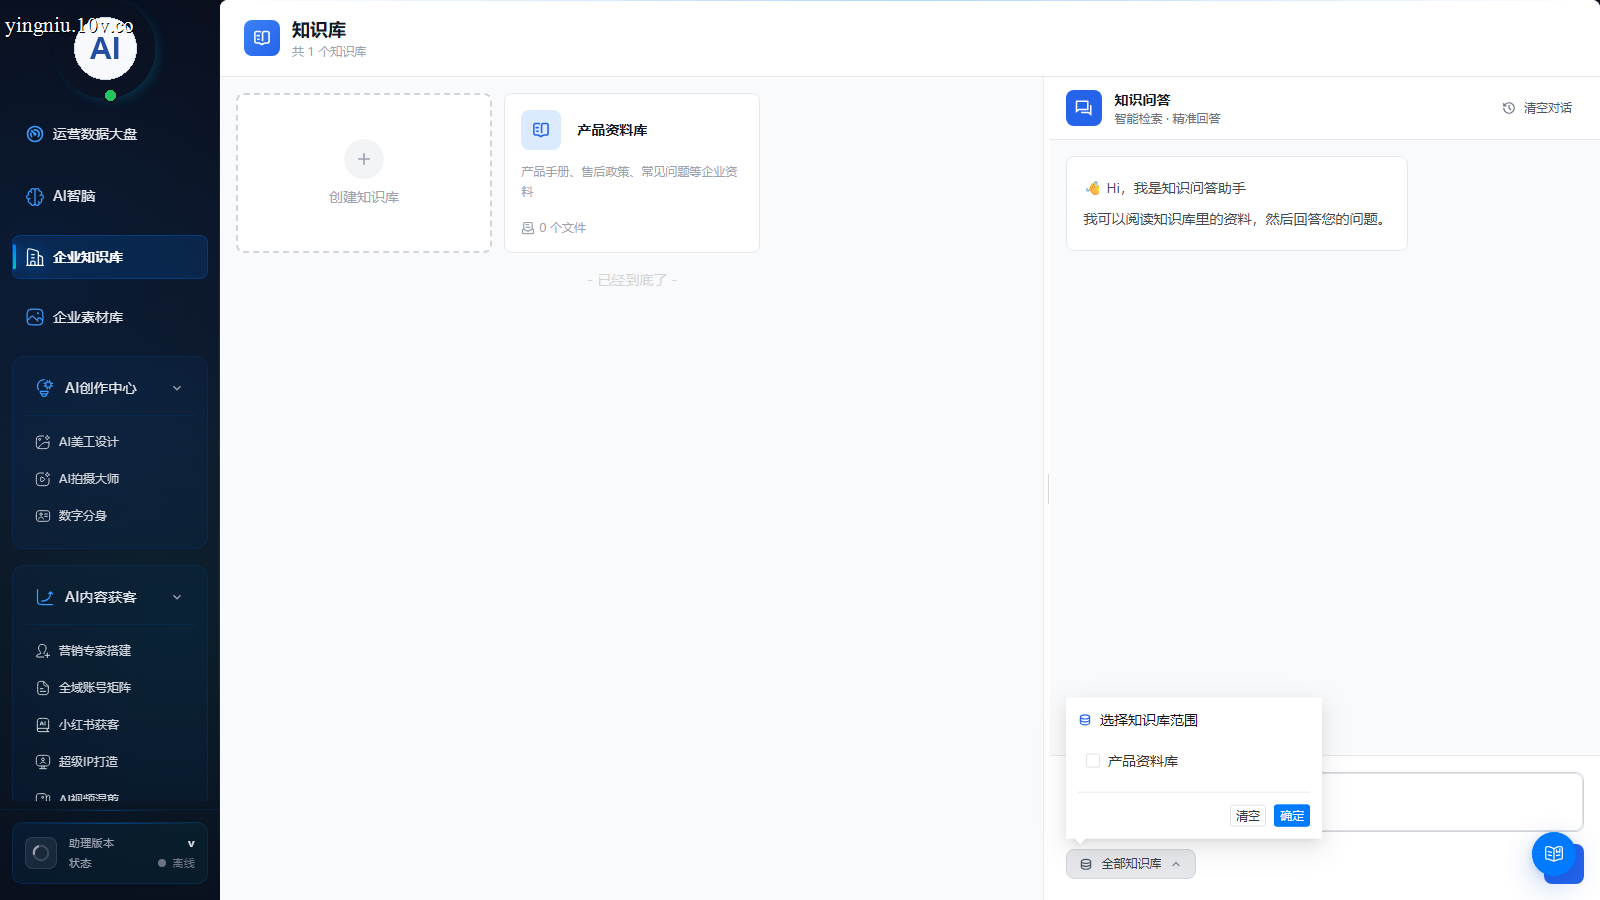Open AI美工设计 submenu item
The height and width of the screenshot is (900, 1600).
(x=110, y=442)
